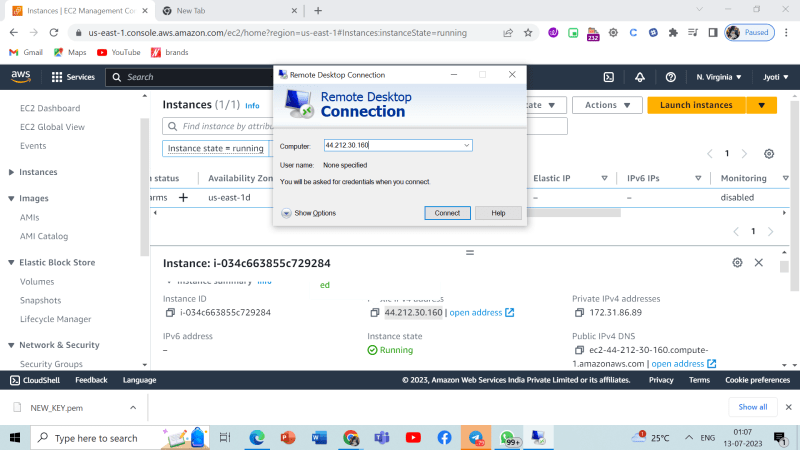Open the NEW_KEY.pem download options chevron
The image size is (800, 450).
(133, 408)
